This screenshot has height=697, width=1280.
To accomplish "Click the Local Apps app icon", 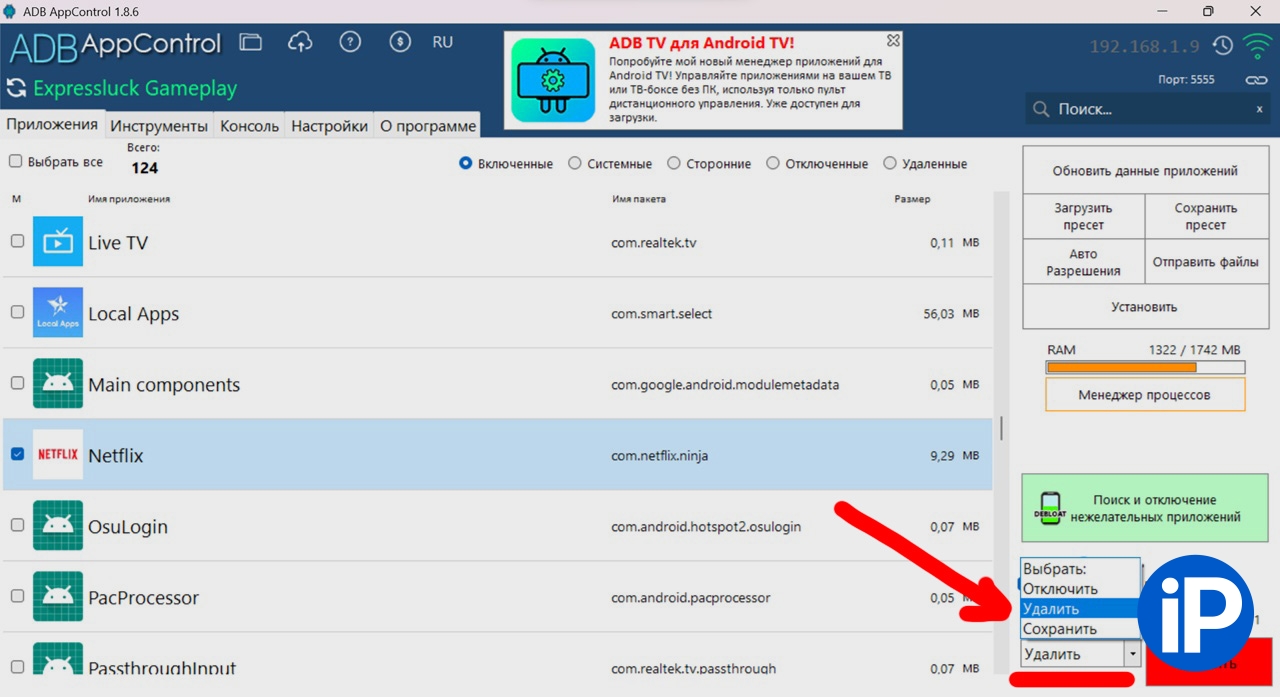I will coord(58,312).
